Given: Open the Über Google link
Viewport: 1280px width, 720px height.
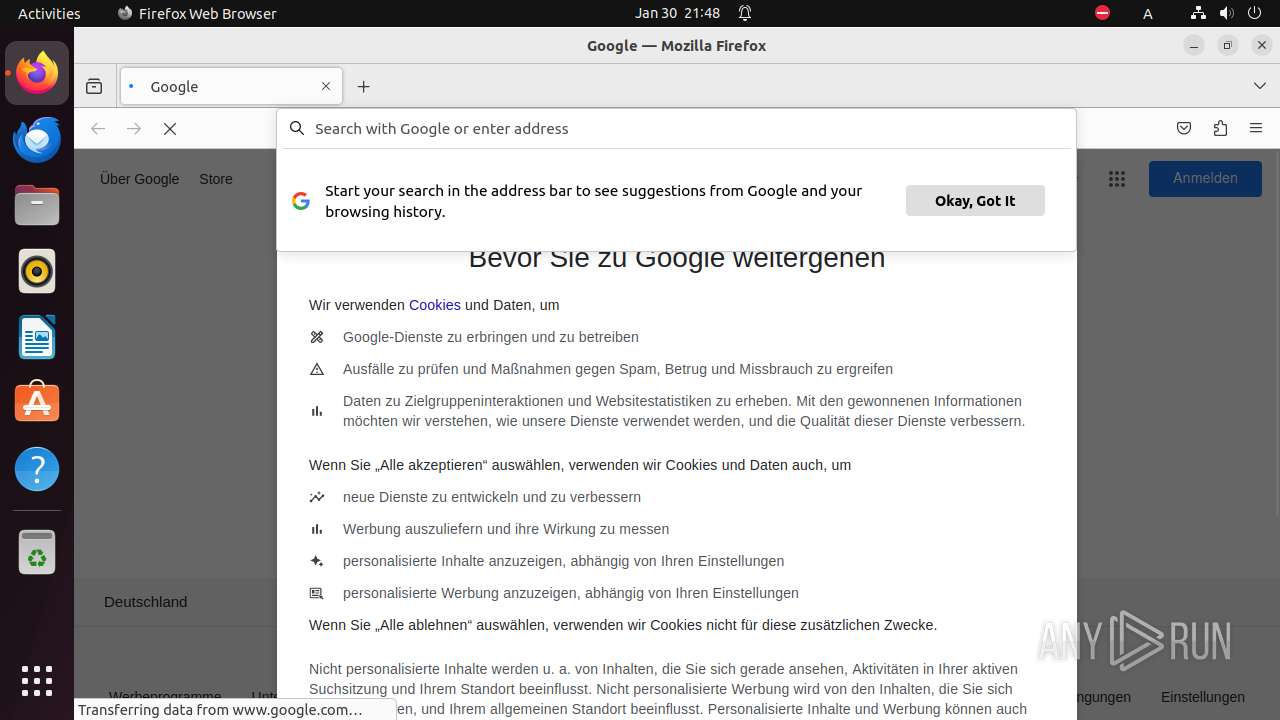Looking at the screenshot, I should pos(139,179).
